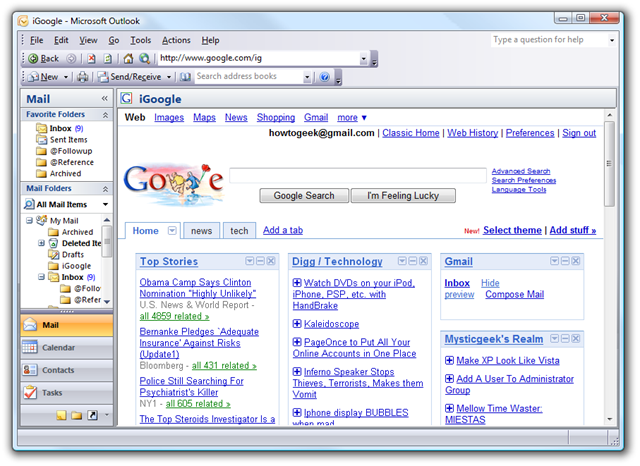
Task: Close the Mysticgeek's Realm gadget
Action: 576,339
